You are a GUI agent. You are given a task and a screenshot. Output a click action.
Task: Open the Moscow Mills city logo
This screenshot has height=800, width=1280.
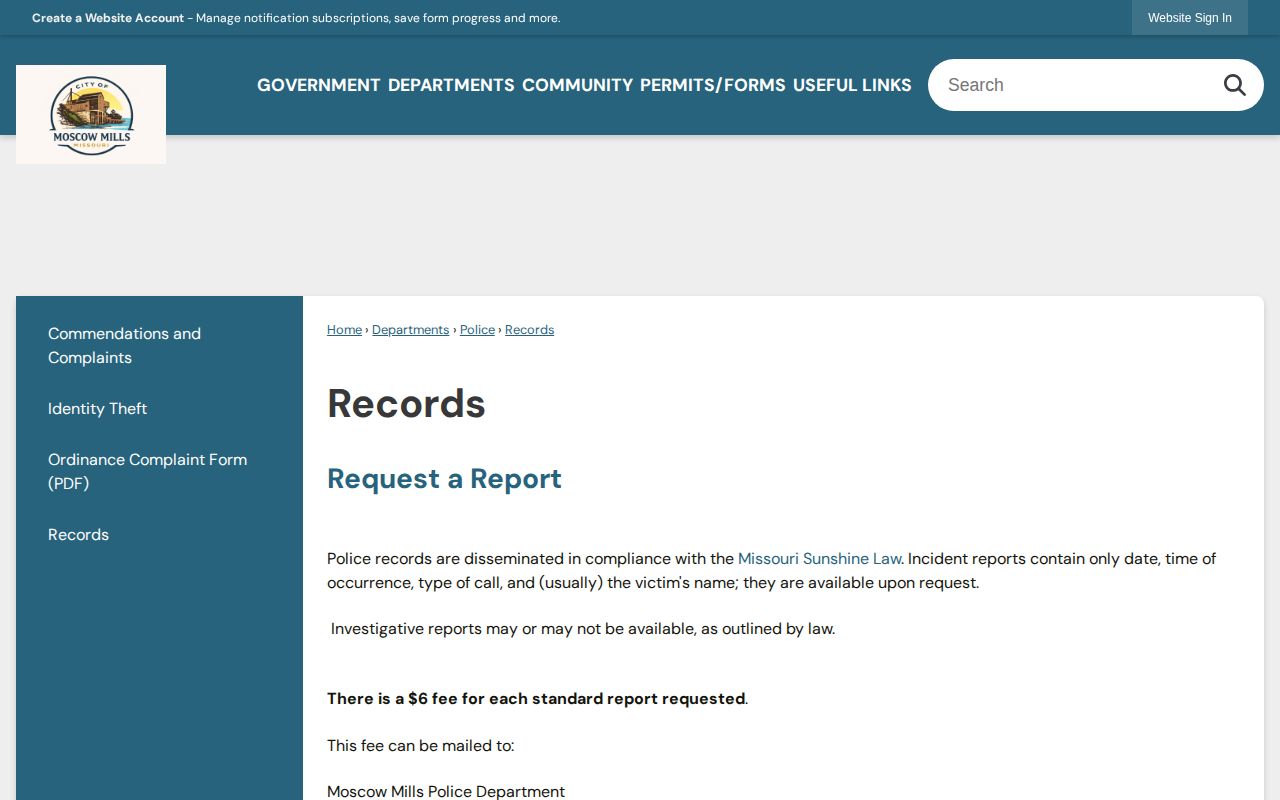point(91,114)
